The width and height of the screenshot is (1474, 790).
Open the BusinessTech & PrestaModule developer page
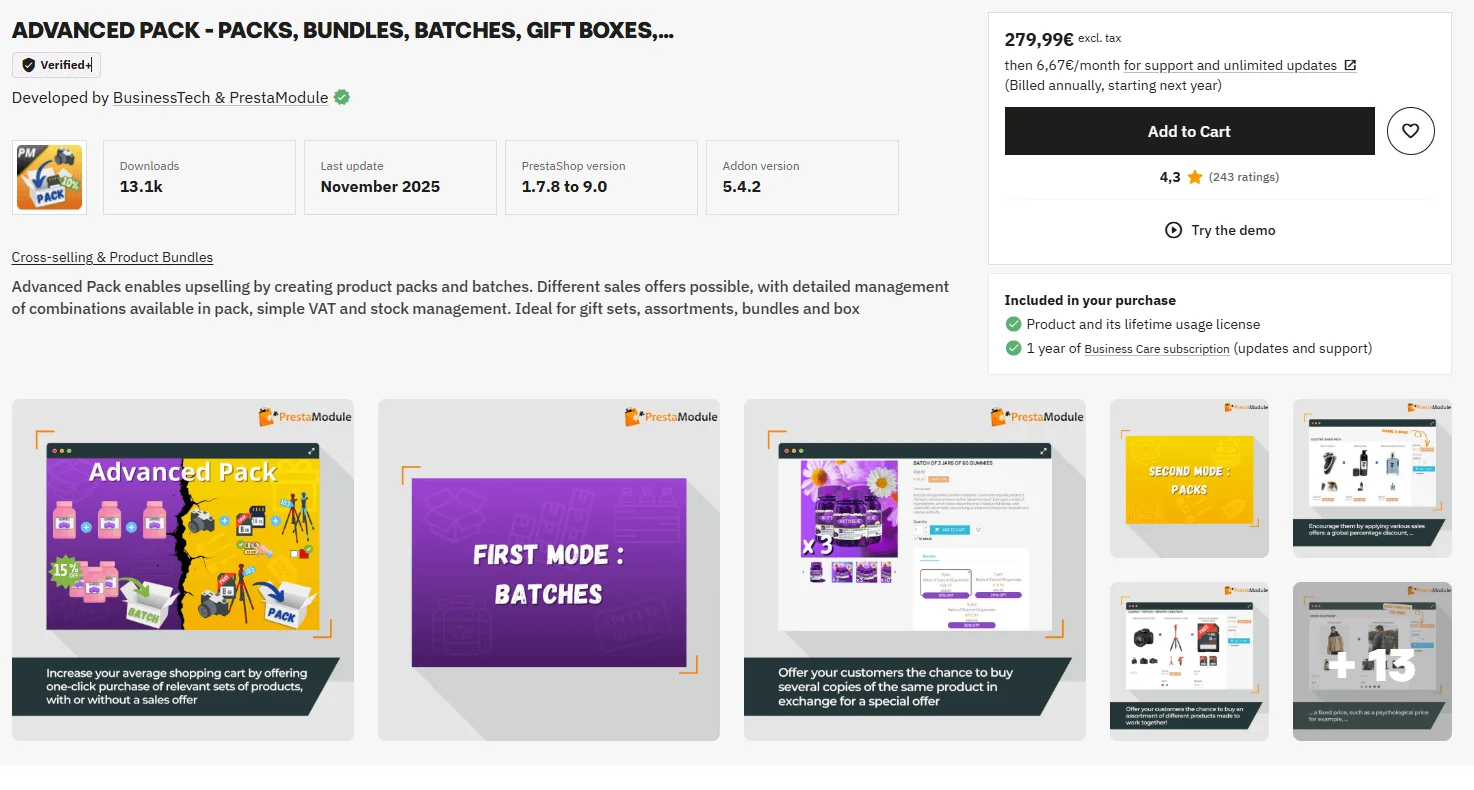point(220,97)
